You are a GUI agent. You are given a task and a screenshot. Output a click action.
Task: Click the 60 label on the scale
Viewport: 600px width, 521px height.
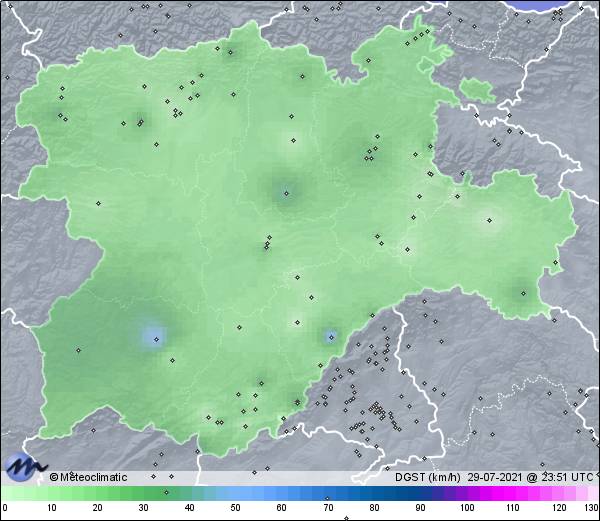click(x=281, y=508)
